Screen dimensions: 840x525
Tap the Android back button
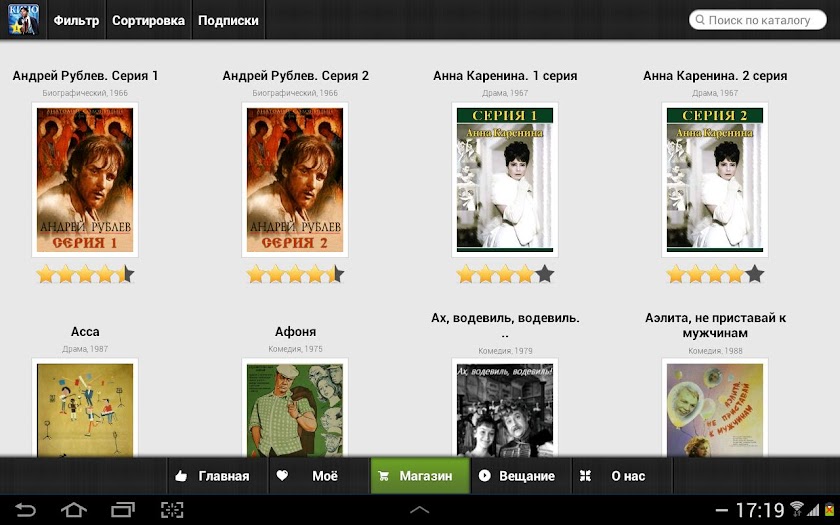click(x=25, y=509)
